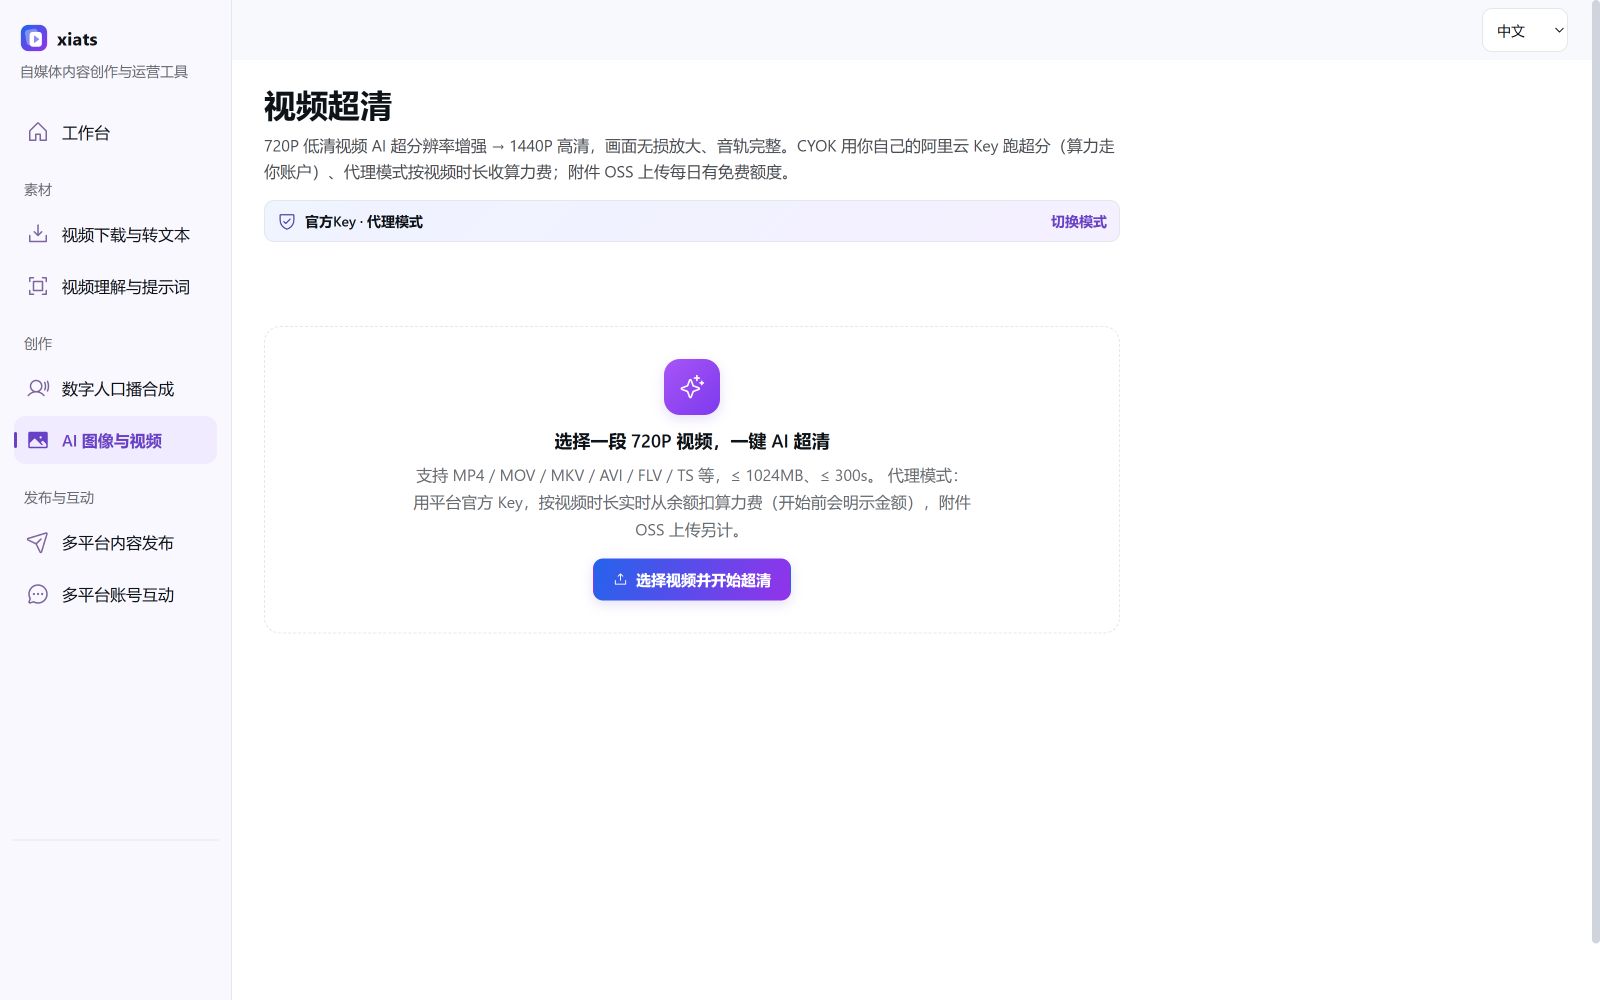The height and width of the screenshot is (1000, 1600).
Task: Open 视频理解与提示词 page
Action: (115, 287)
